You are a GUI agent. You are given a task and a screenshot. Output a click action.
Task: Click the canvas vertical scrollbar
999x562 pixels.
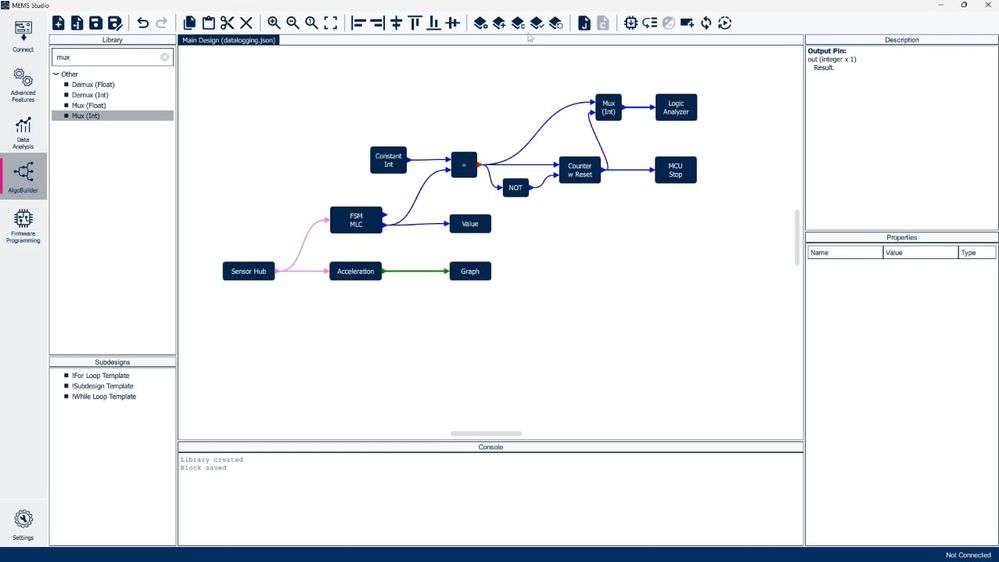(x=796, y=237)
